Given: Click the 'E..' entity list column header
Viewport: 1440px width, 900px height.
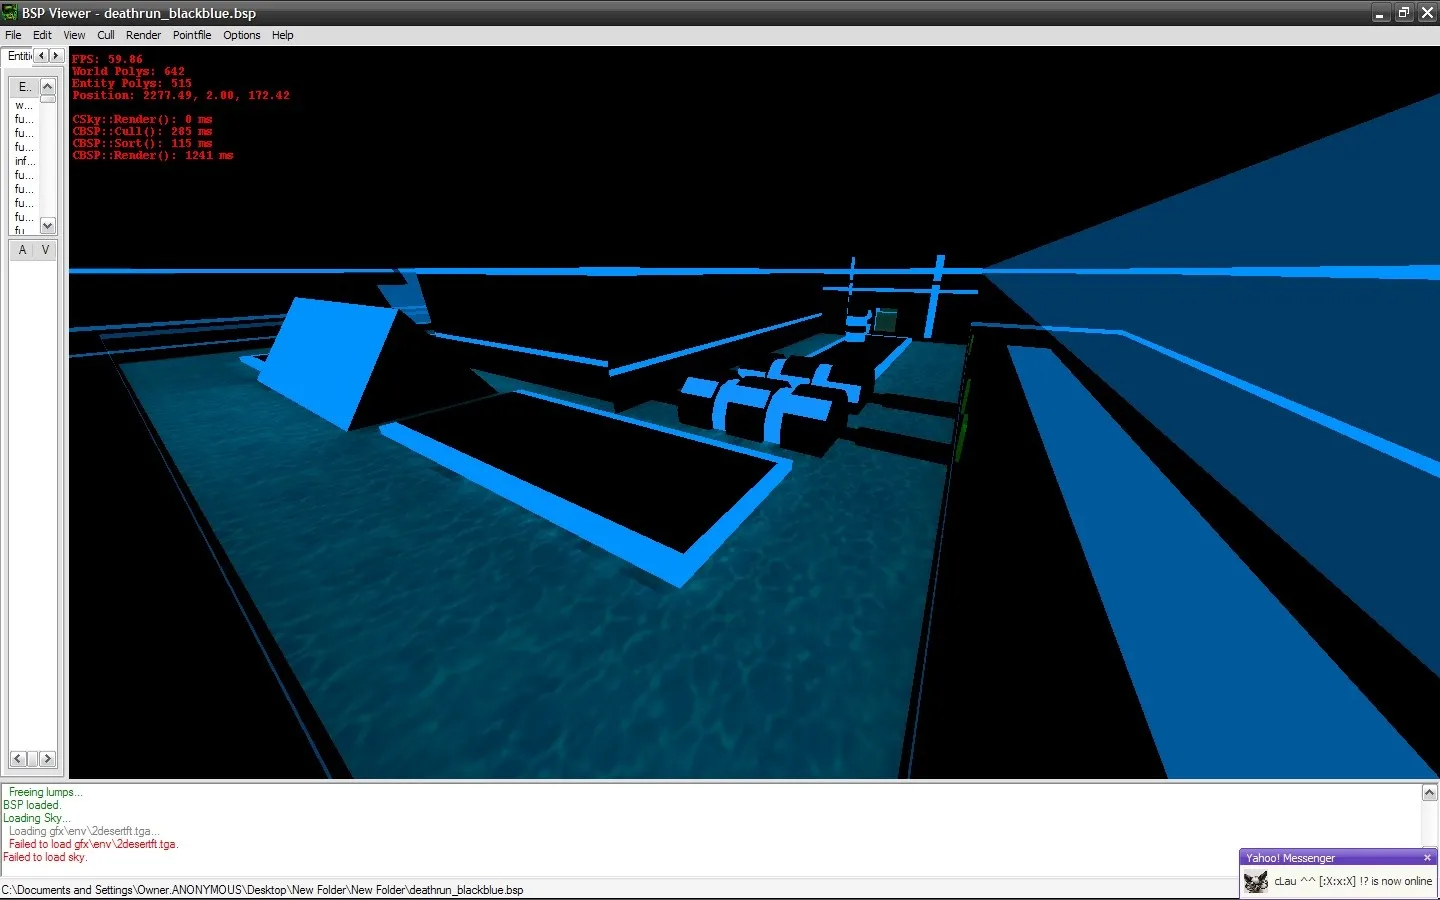Looking at the screenshot, I should (x=24, y=87).
